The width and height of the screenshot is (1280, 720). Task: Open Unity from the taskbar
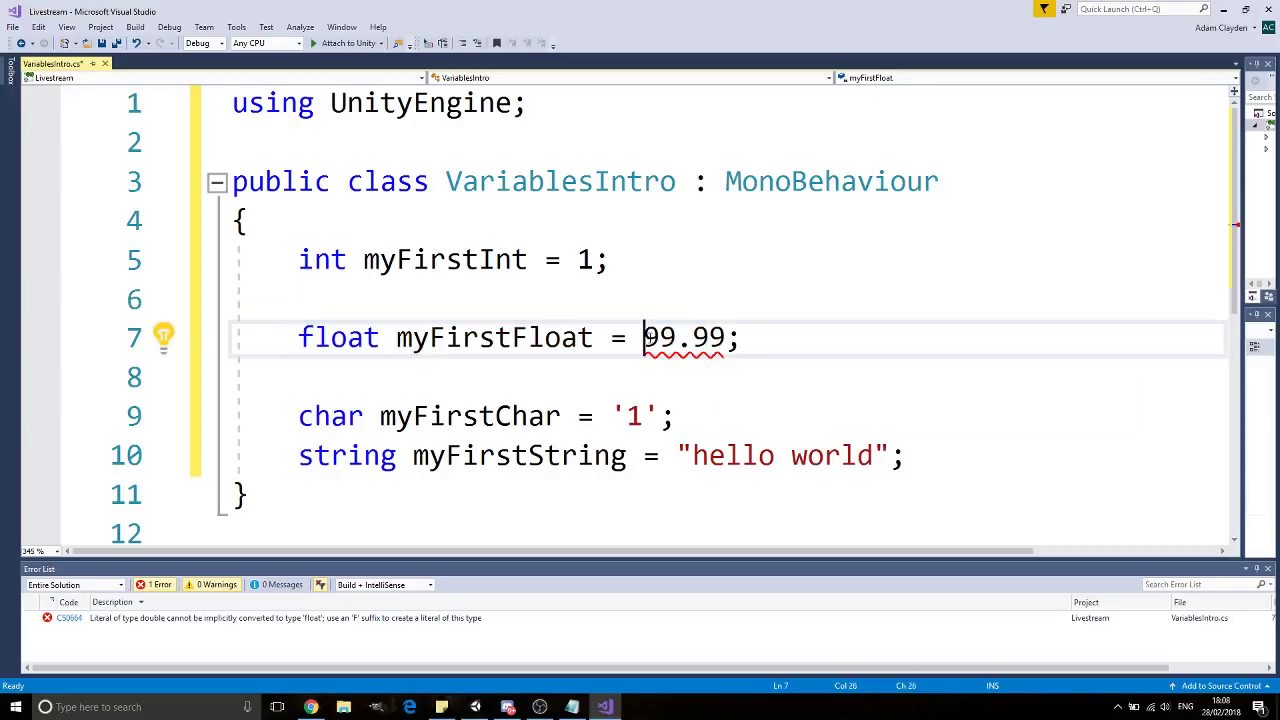[475, 707]
